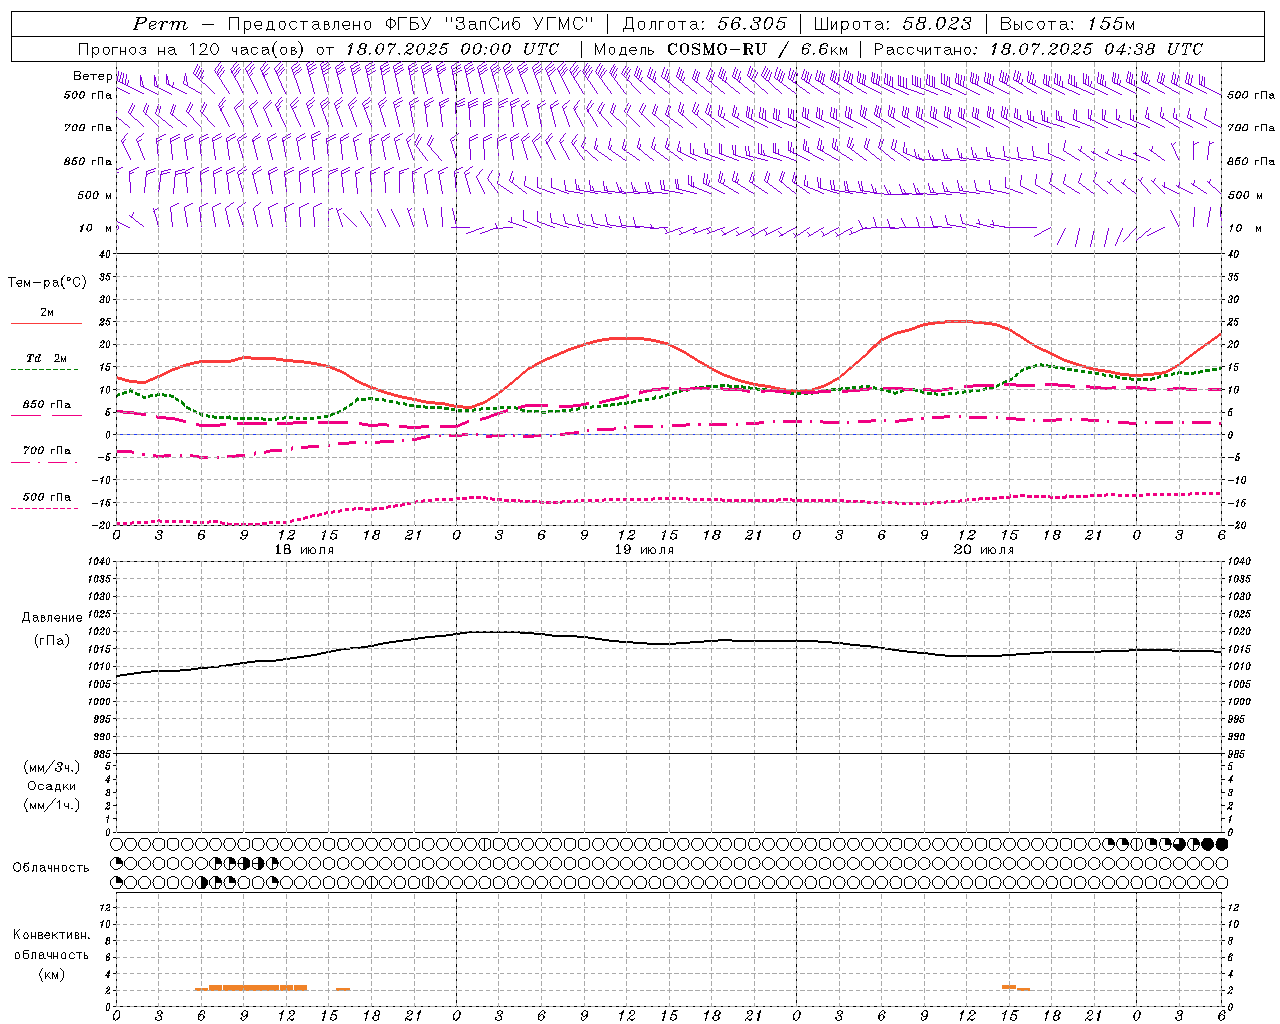Viewport: 1280px width, 1024px height.
Task: Click the red solid "2м" legend line sample
Action: 46,324
